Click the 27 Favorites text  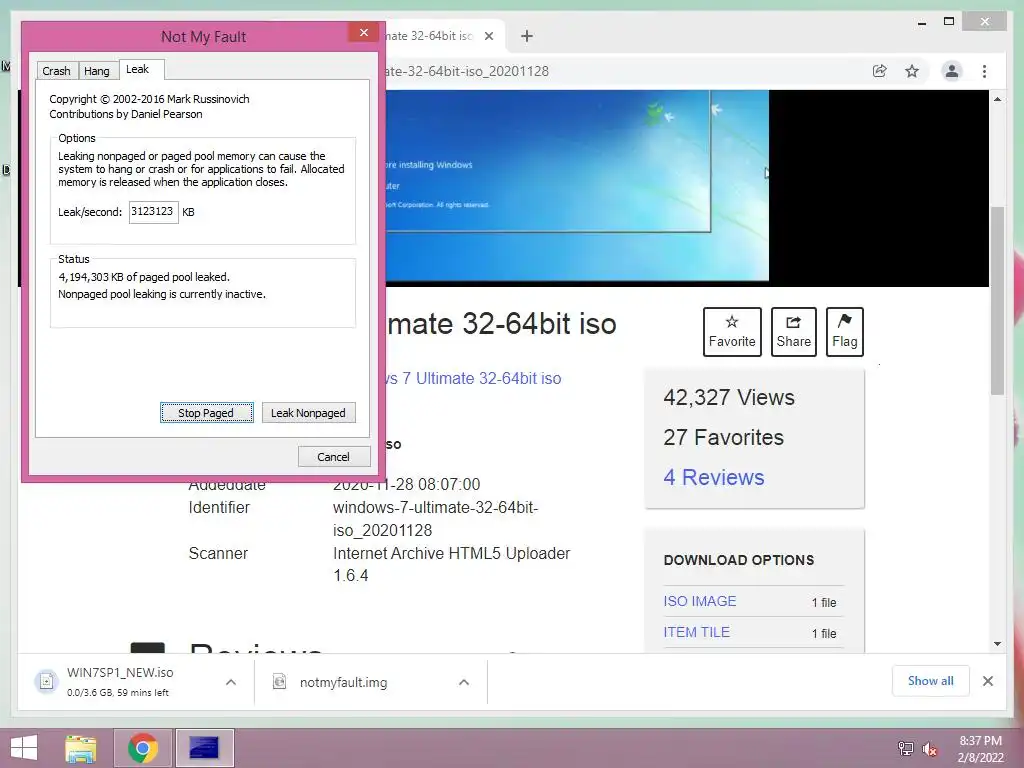click(724, 437)
